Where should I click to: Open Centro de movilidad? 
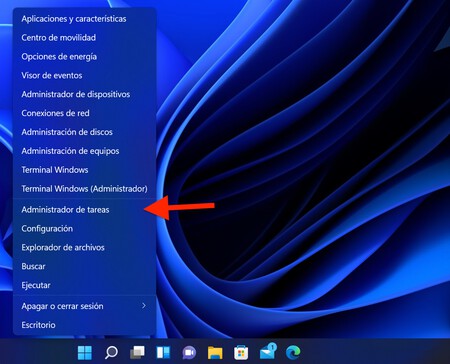click(x=84, y=38)
